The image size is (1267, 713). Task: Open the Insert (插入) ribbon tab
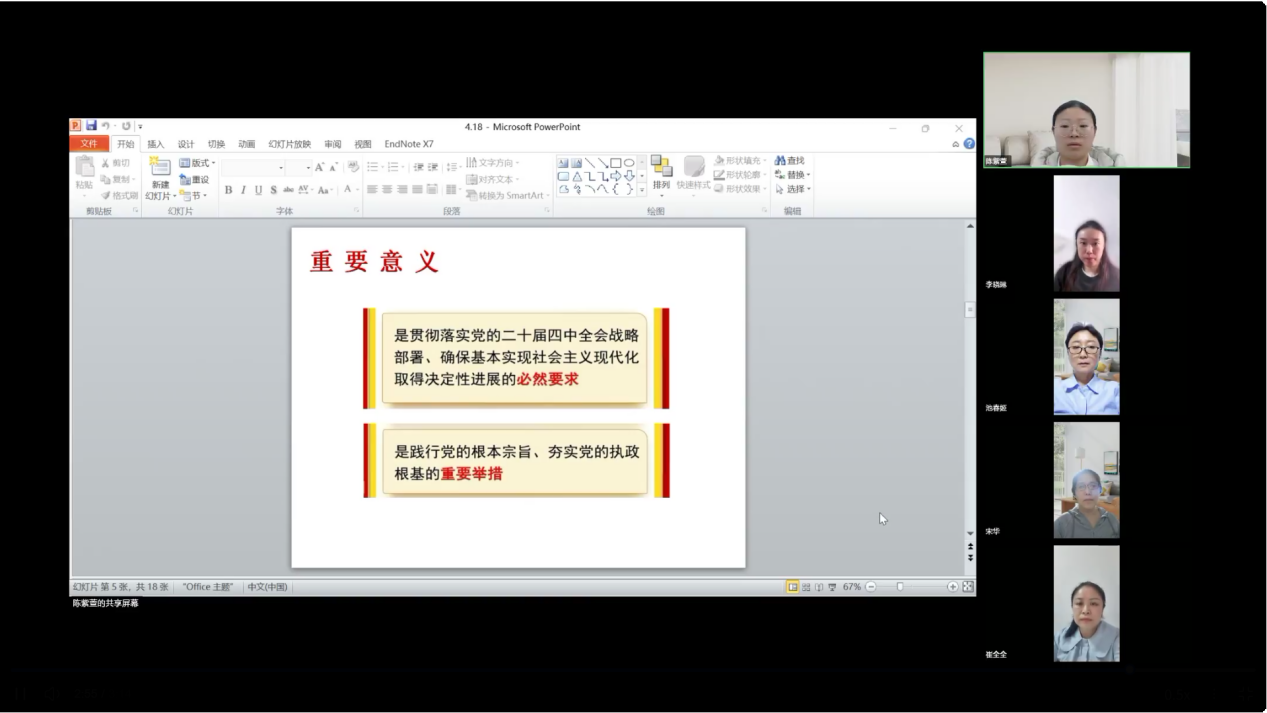156,144
